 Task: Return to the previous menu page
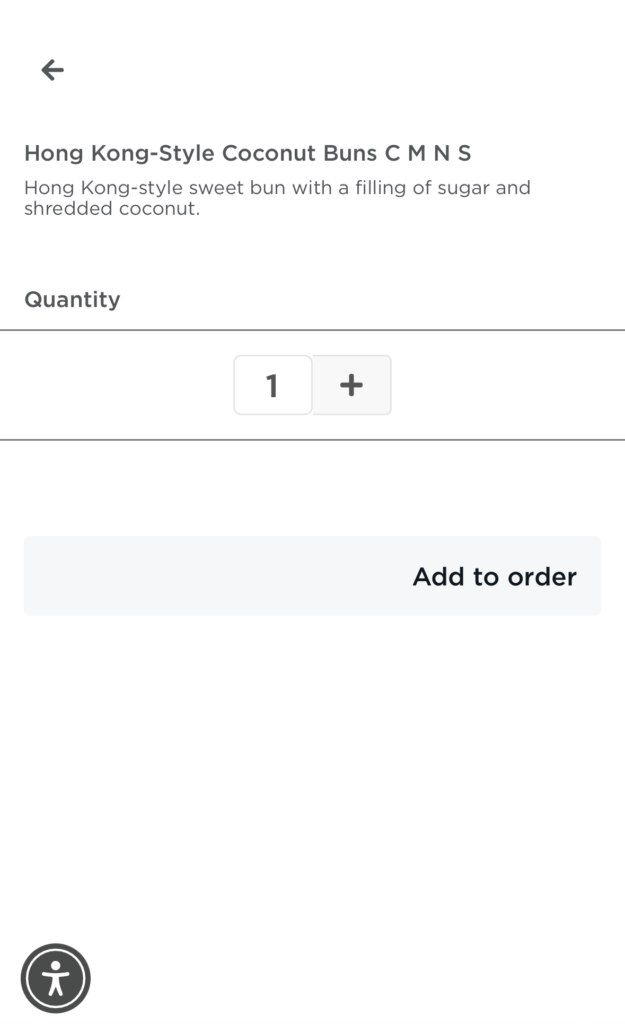(52, 69)
